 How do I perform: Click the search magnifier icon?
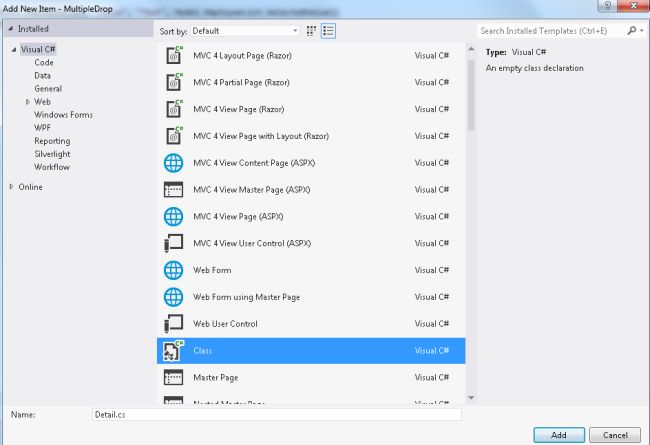[x=631, y=30]
